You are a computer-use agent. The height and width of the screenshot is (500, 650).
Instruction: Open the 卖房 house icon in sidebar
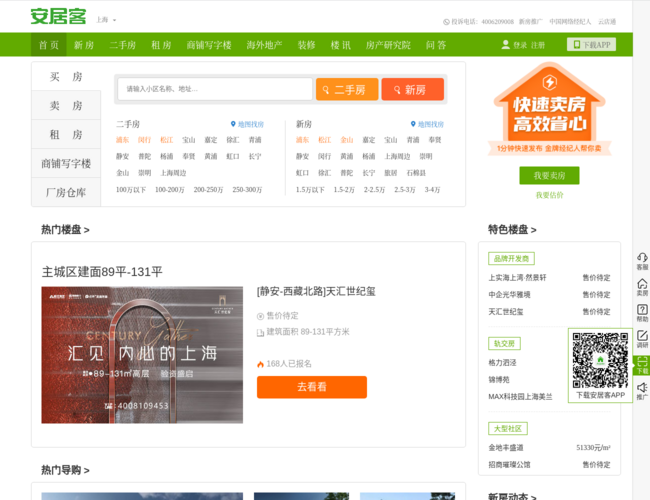pos(641,284)
